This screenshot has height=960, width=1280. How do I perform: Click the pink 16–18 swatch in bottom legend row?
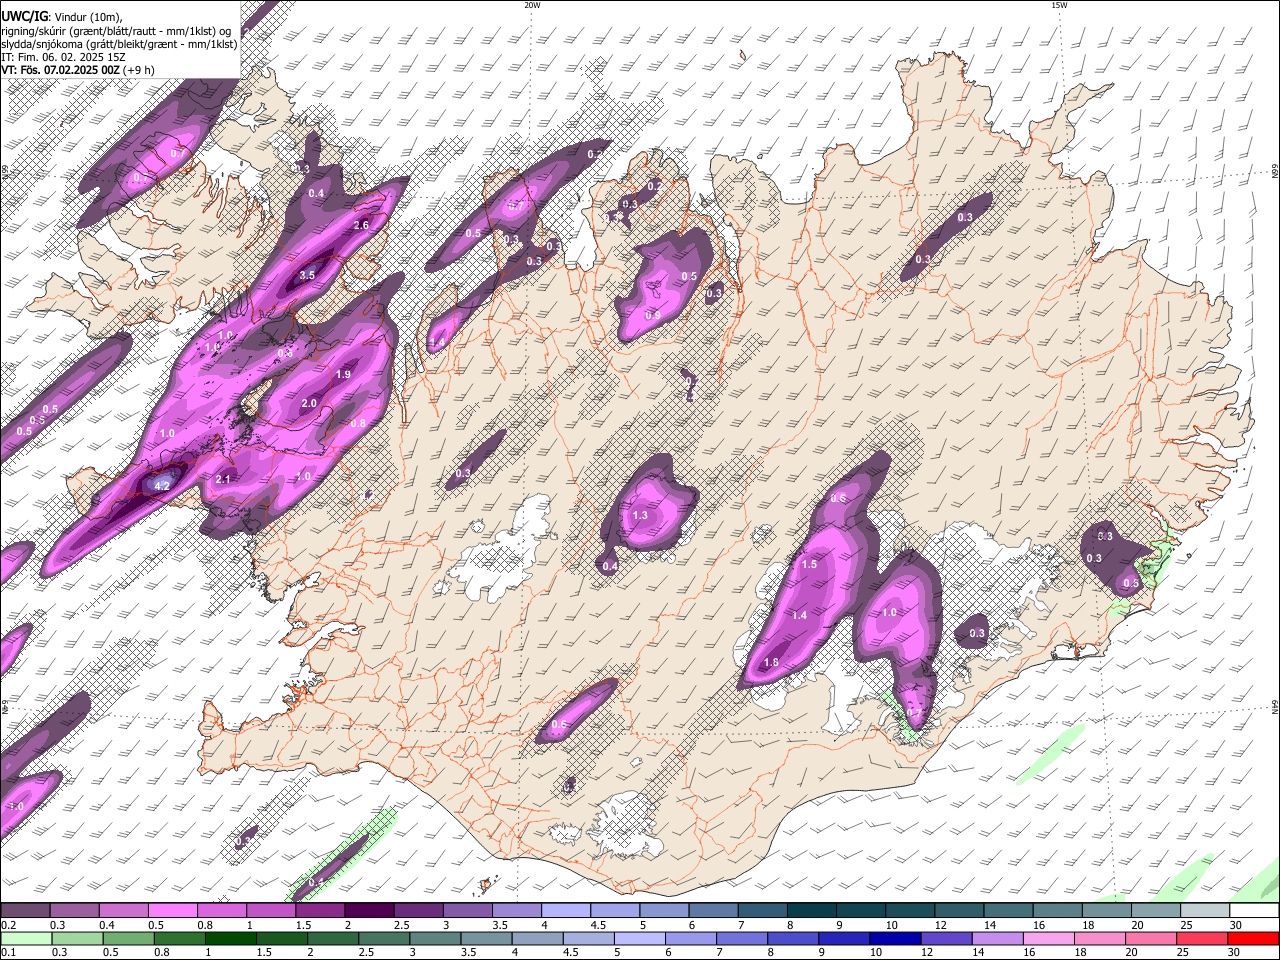pos(1047,939)
